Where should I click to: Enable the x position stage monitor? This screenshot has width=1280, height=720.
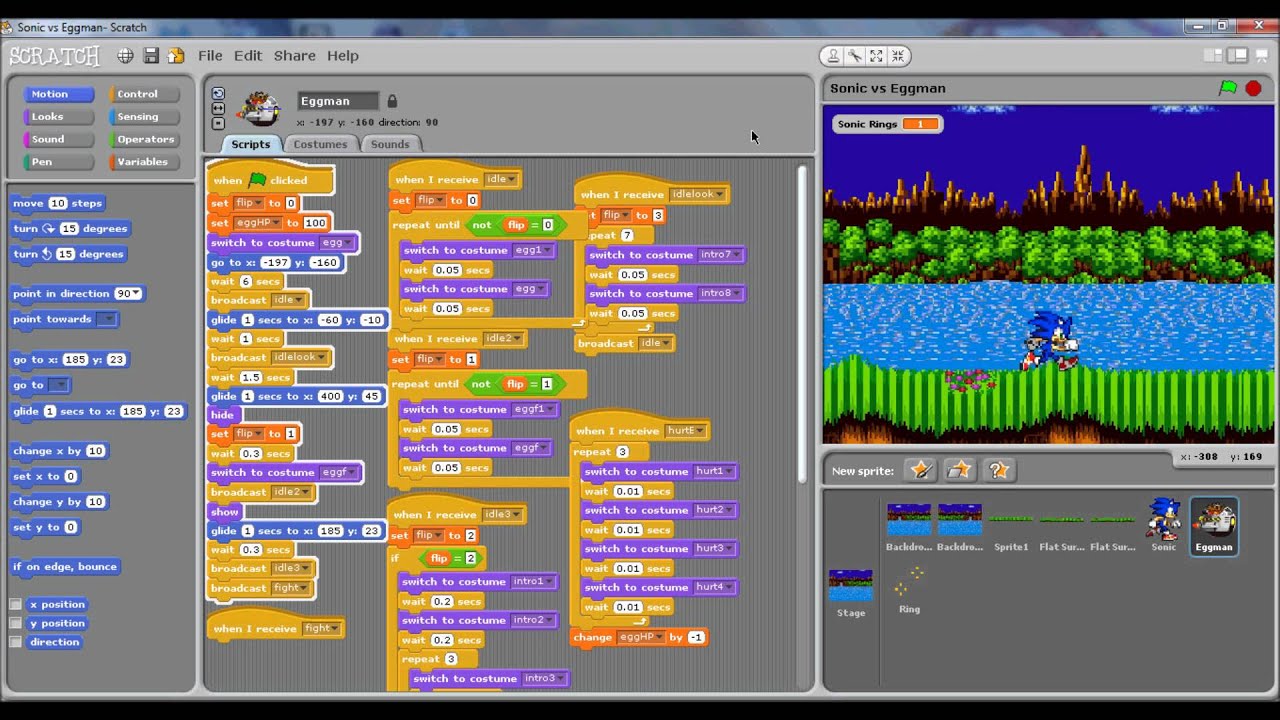(15, 604)
